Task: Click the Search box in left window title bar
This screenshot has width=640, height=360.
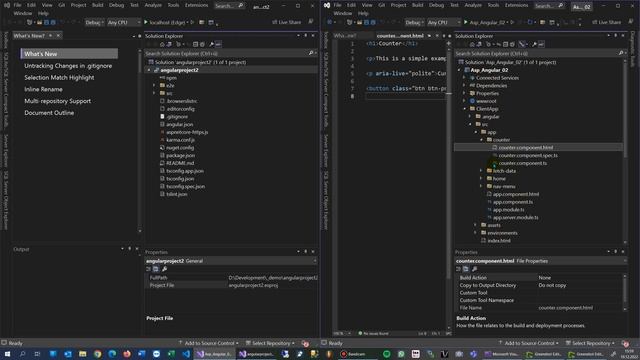Action: [x=229, y=6]
